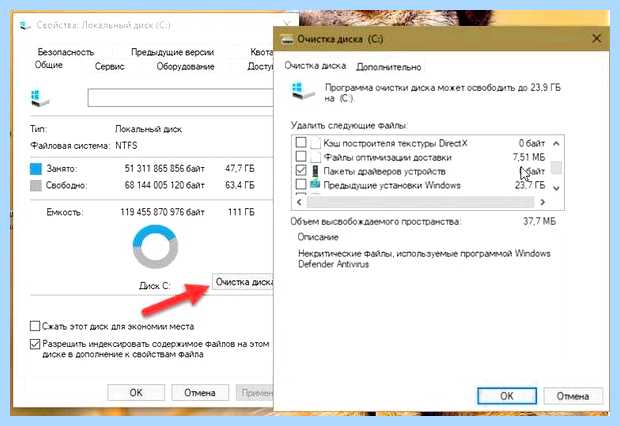Switch to the 'Общие' tab in Properties
The width and height of the screenshot is (620, 426).
tap(48, 65)
